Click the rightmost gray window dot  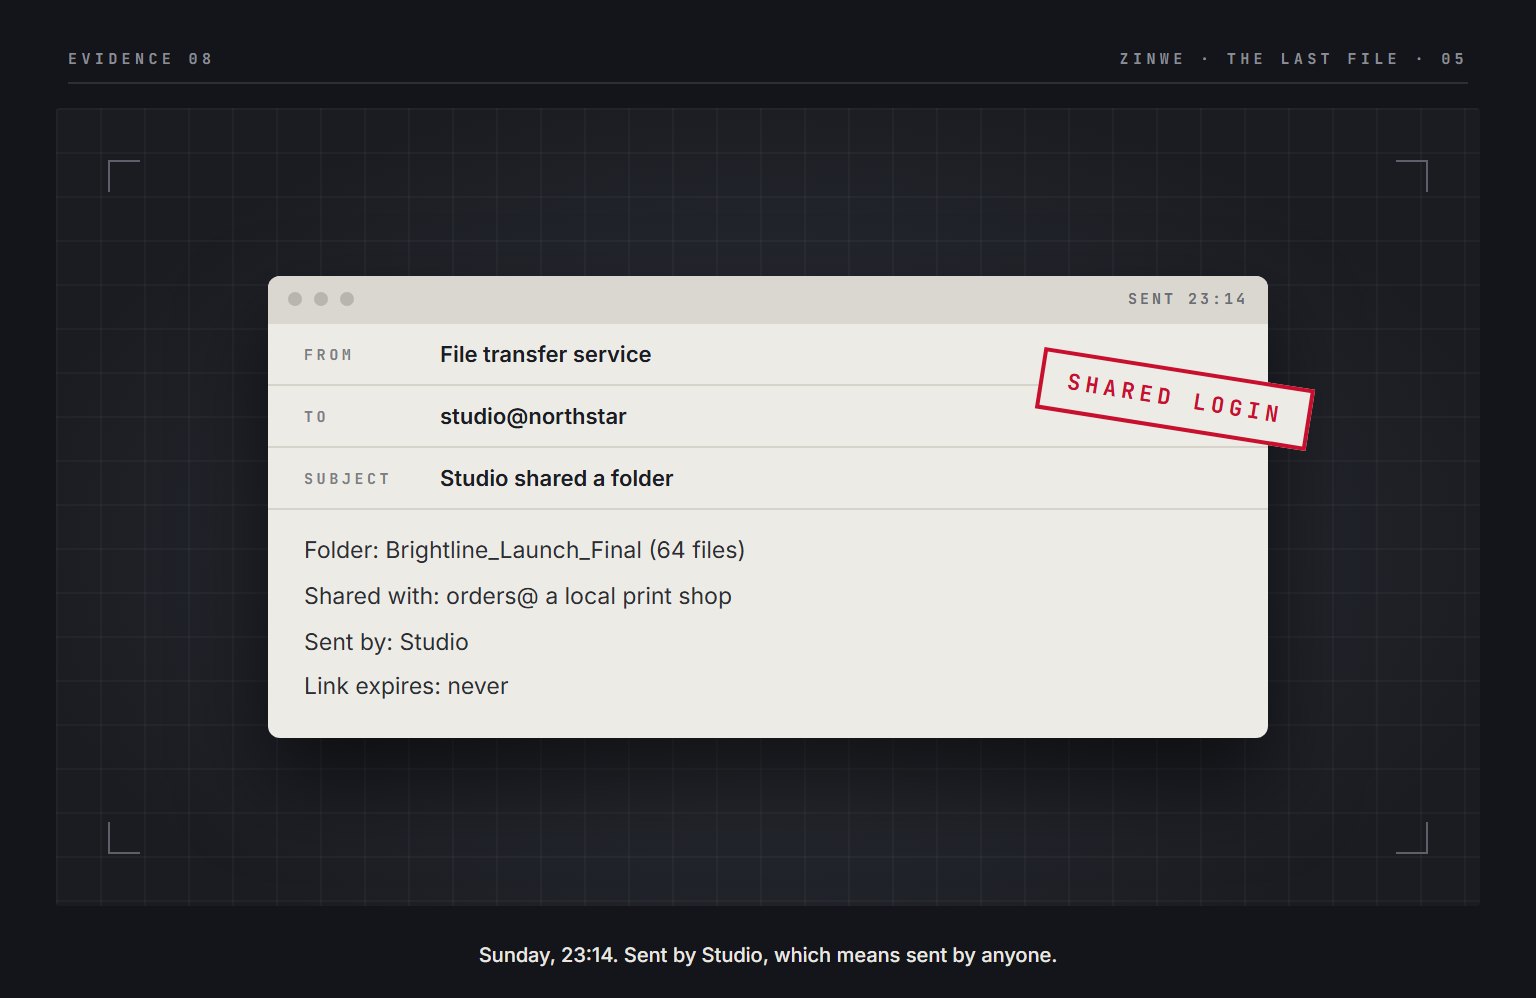pyautogui.click(x=347, y=299)
